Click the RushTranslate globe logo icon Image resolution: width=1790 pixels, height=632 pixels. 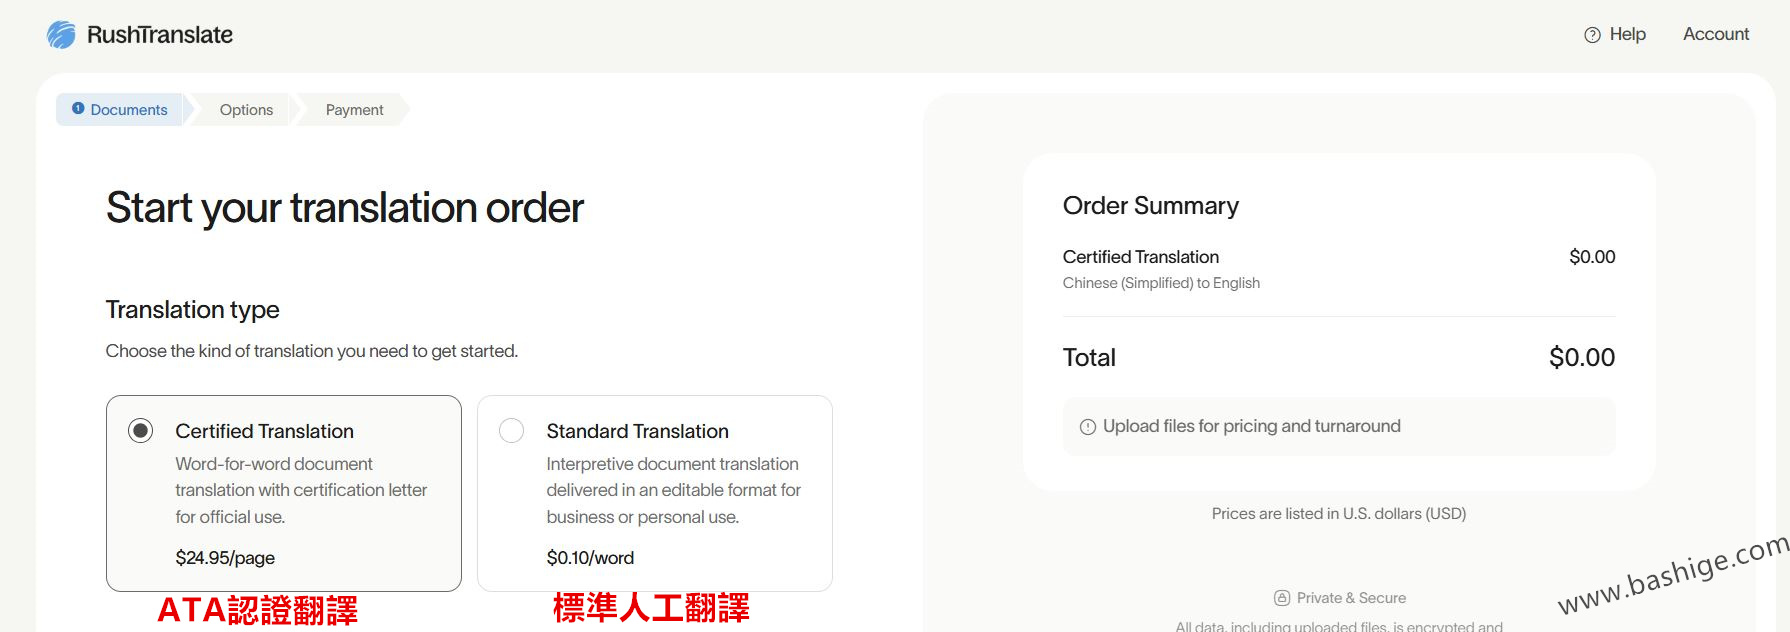(61, 35)
